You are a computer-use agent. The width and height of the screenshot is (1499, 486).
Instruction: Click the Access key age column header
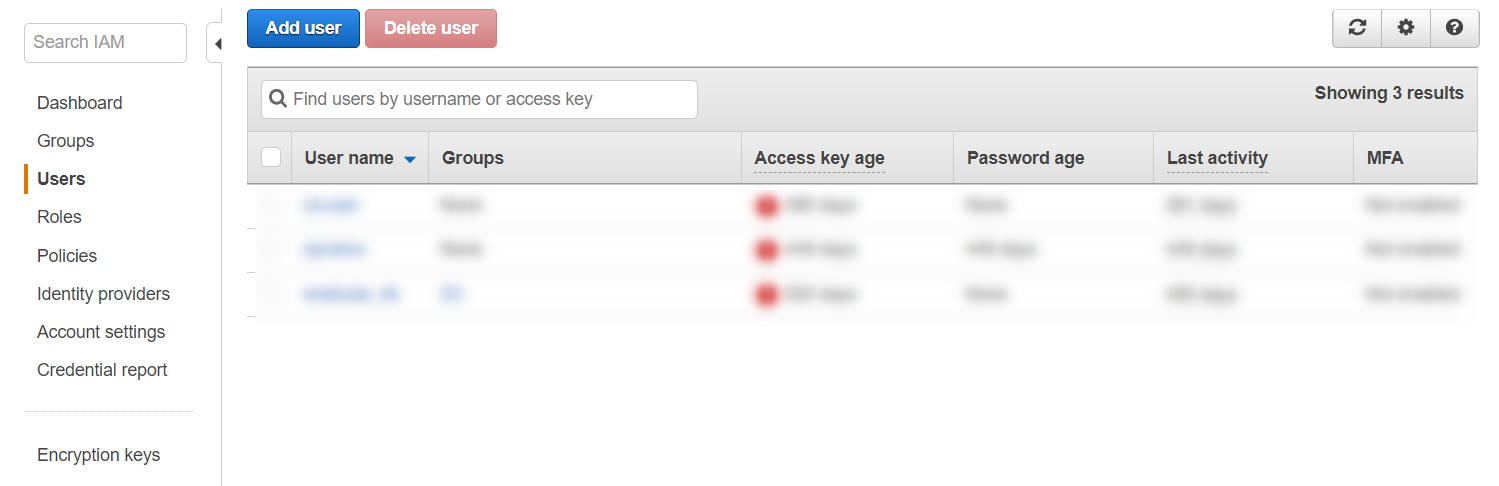tap(819, 158)
